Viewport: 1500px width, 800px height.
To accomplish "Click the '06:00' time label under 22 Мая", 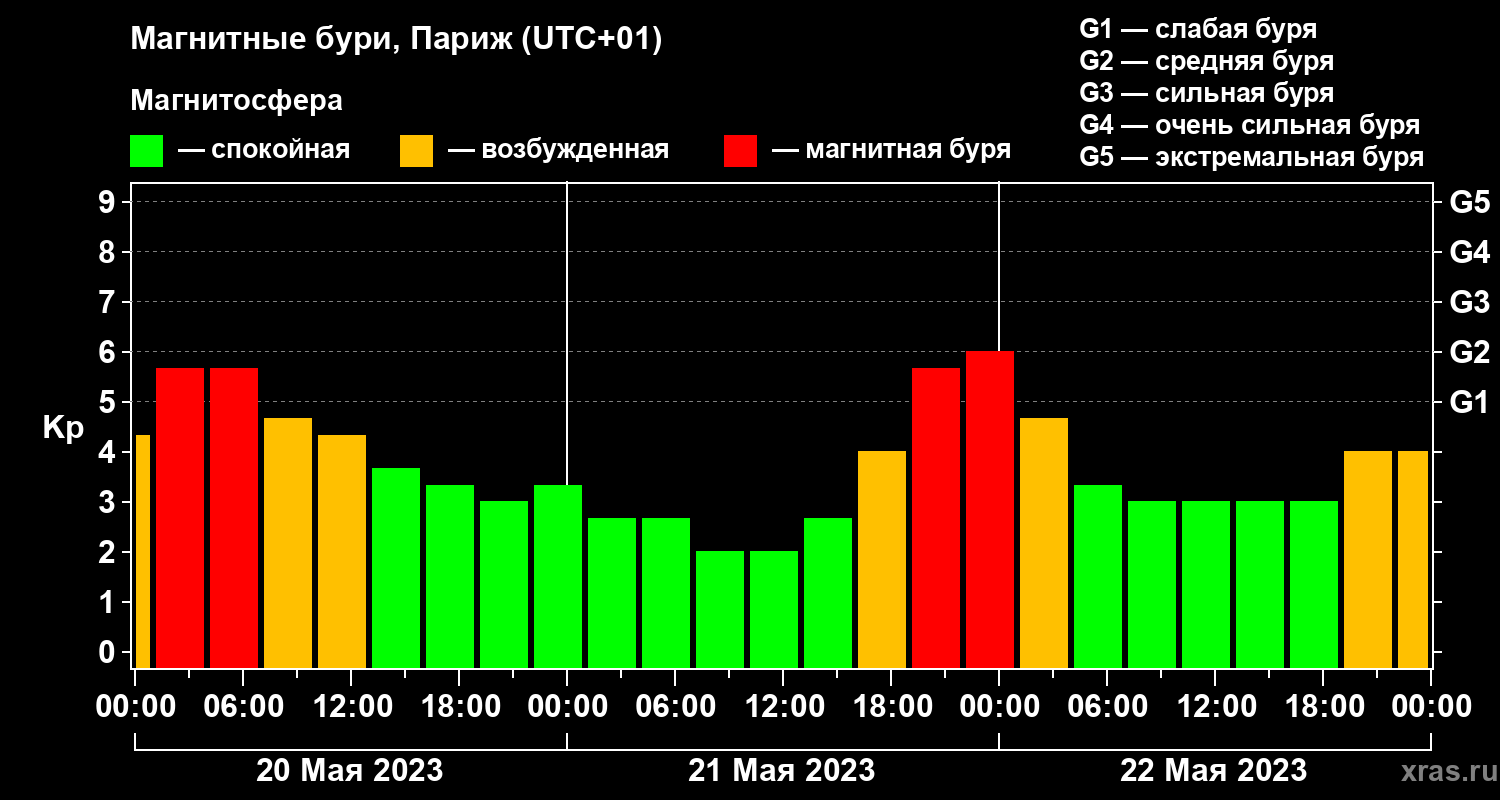I will (x=1106, y=707).
